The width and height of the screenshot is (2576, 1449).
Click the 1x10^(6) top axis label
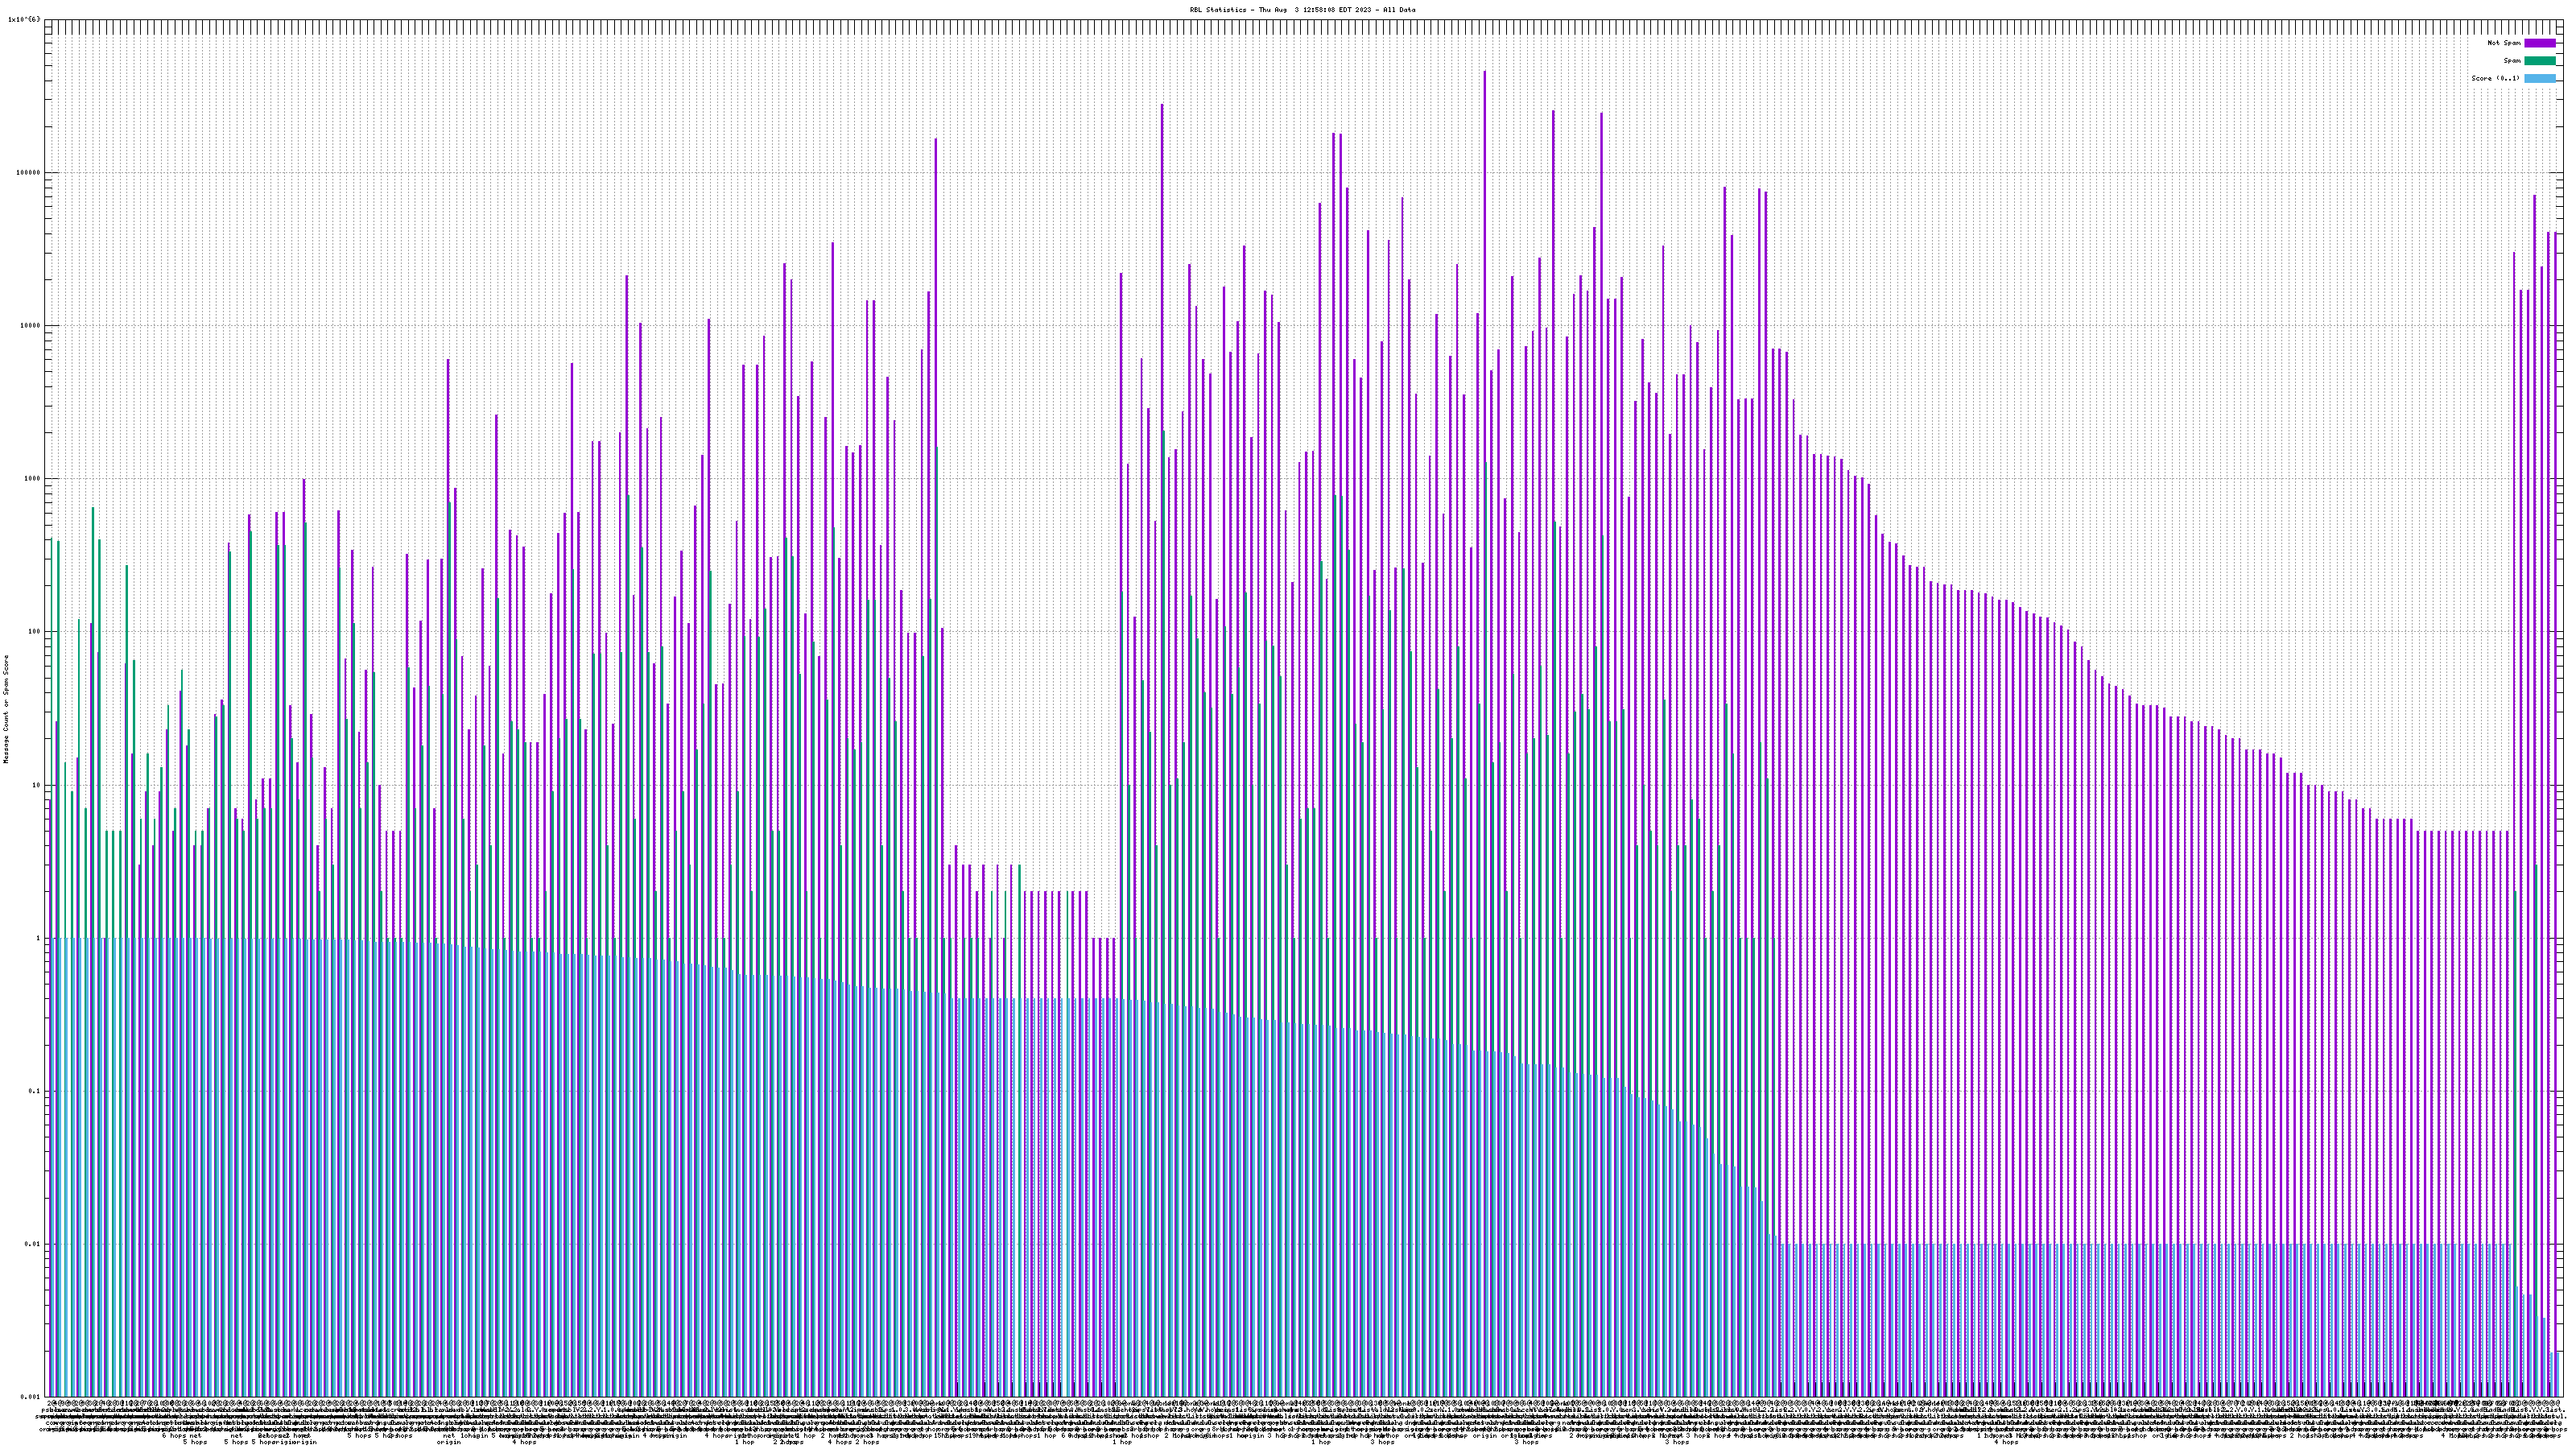24,19
